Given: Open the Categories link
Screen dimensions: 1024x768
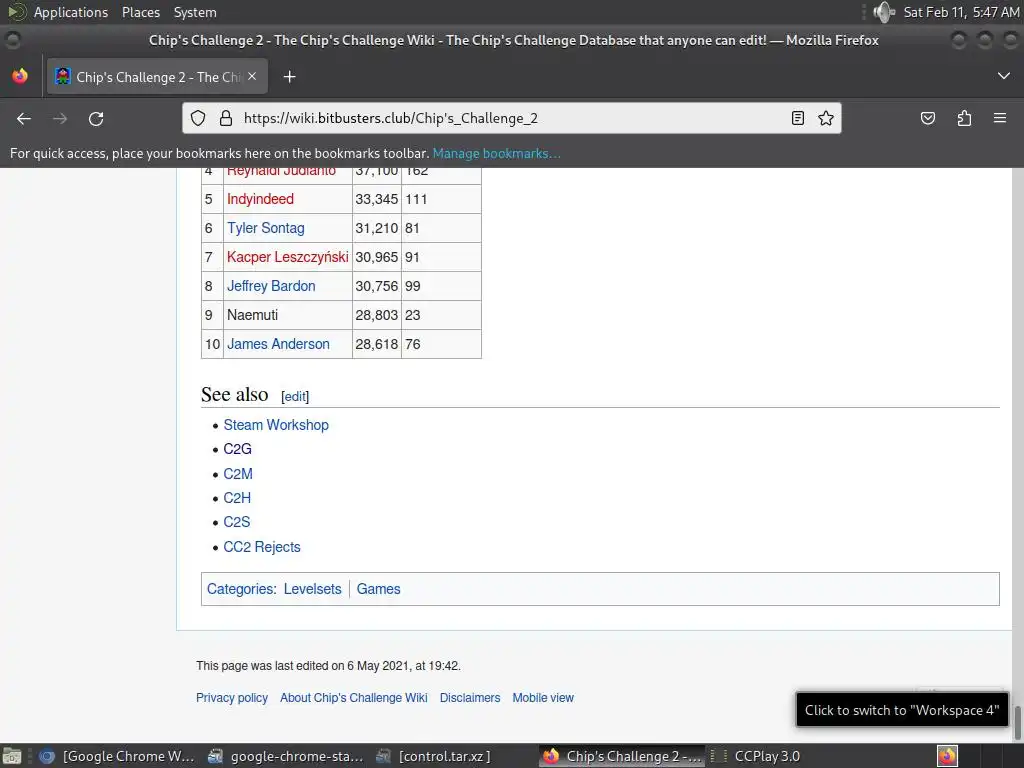Looking at the screenshot, I should [x=240, y=589].
